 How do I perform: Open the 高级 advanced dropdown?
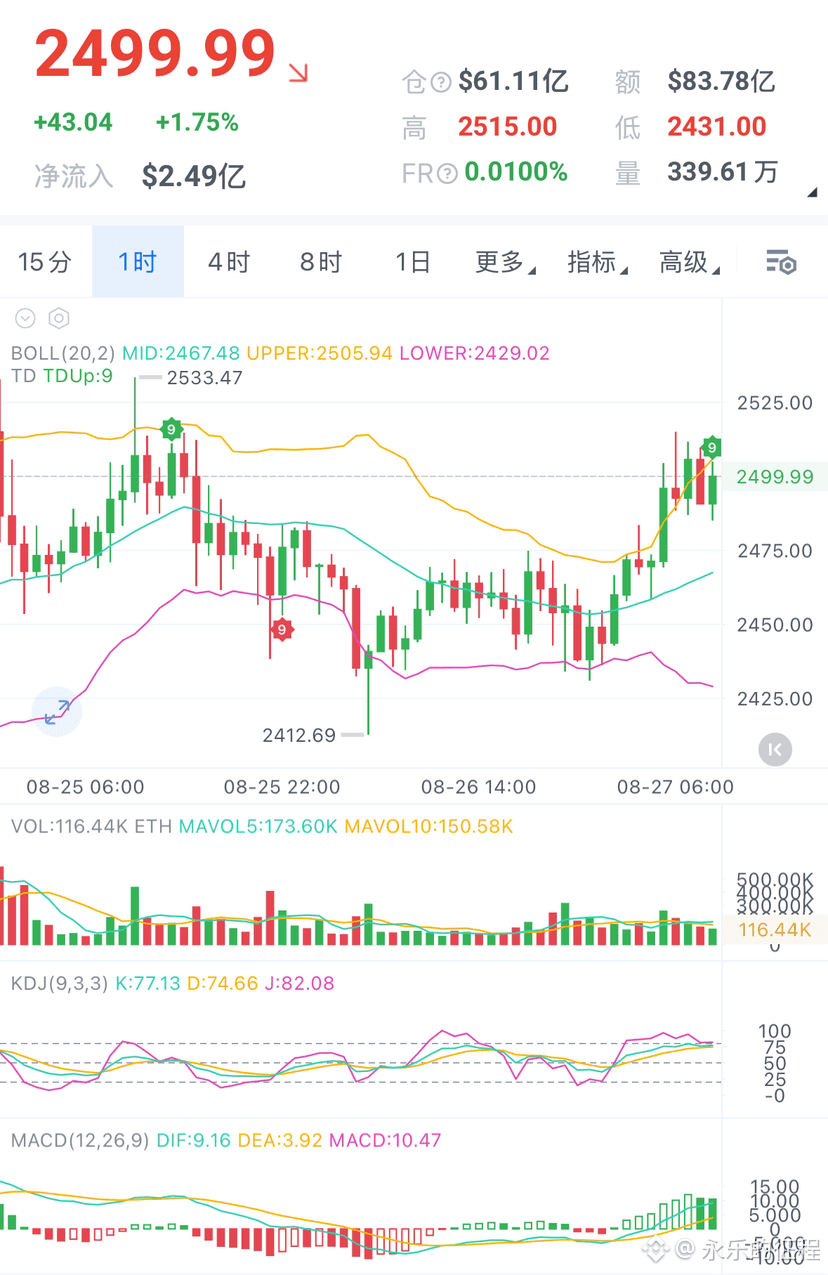pos(689,263)
